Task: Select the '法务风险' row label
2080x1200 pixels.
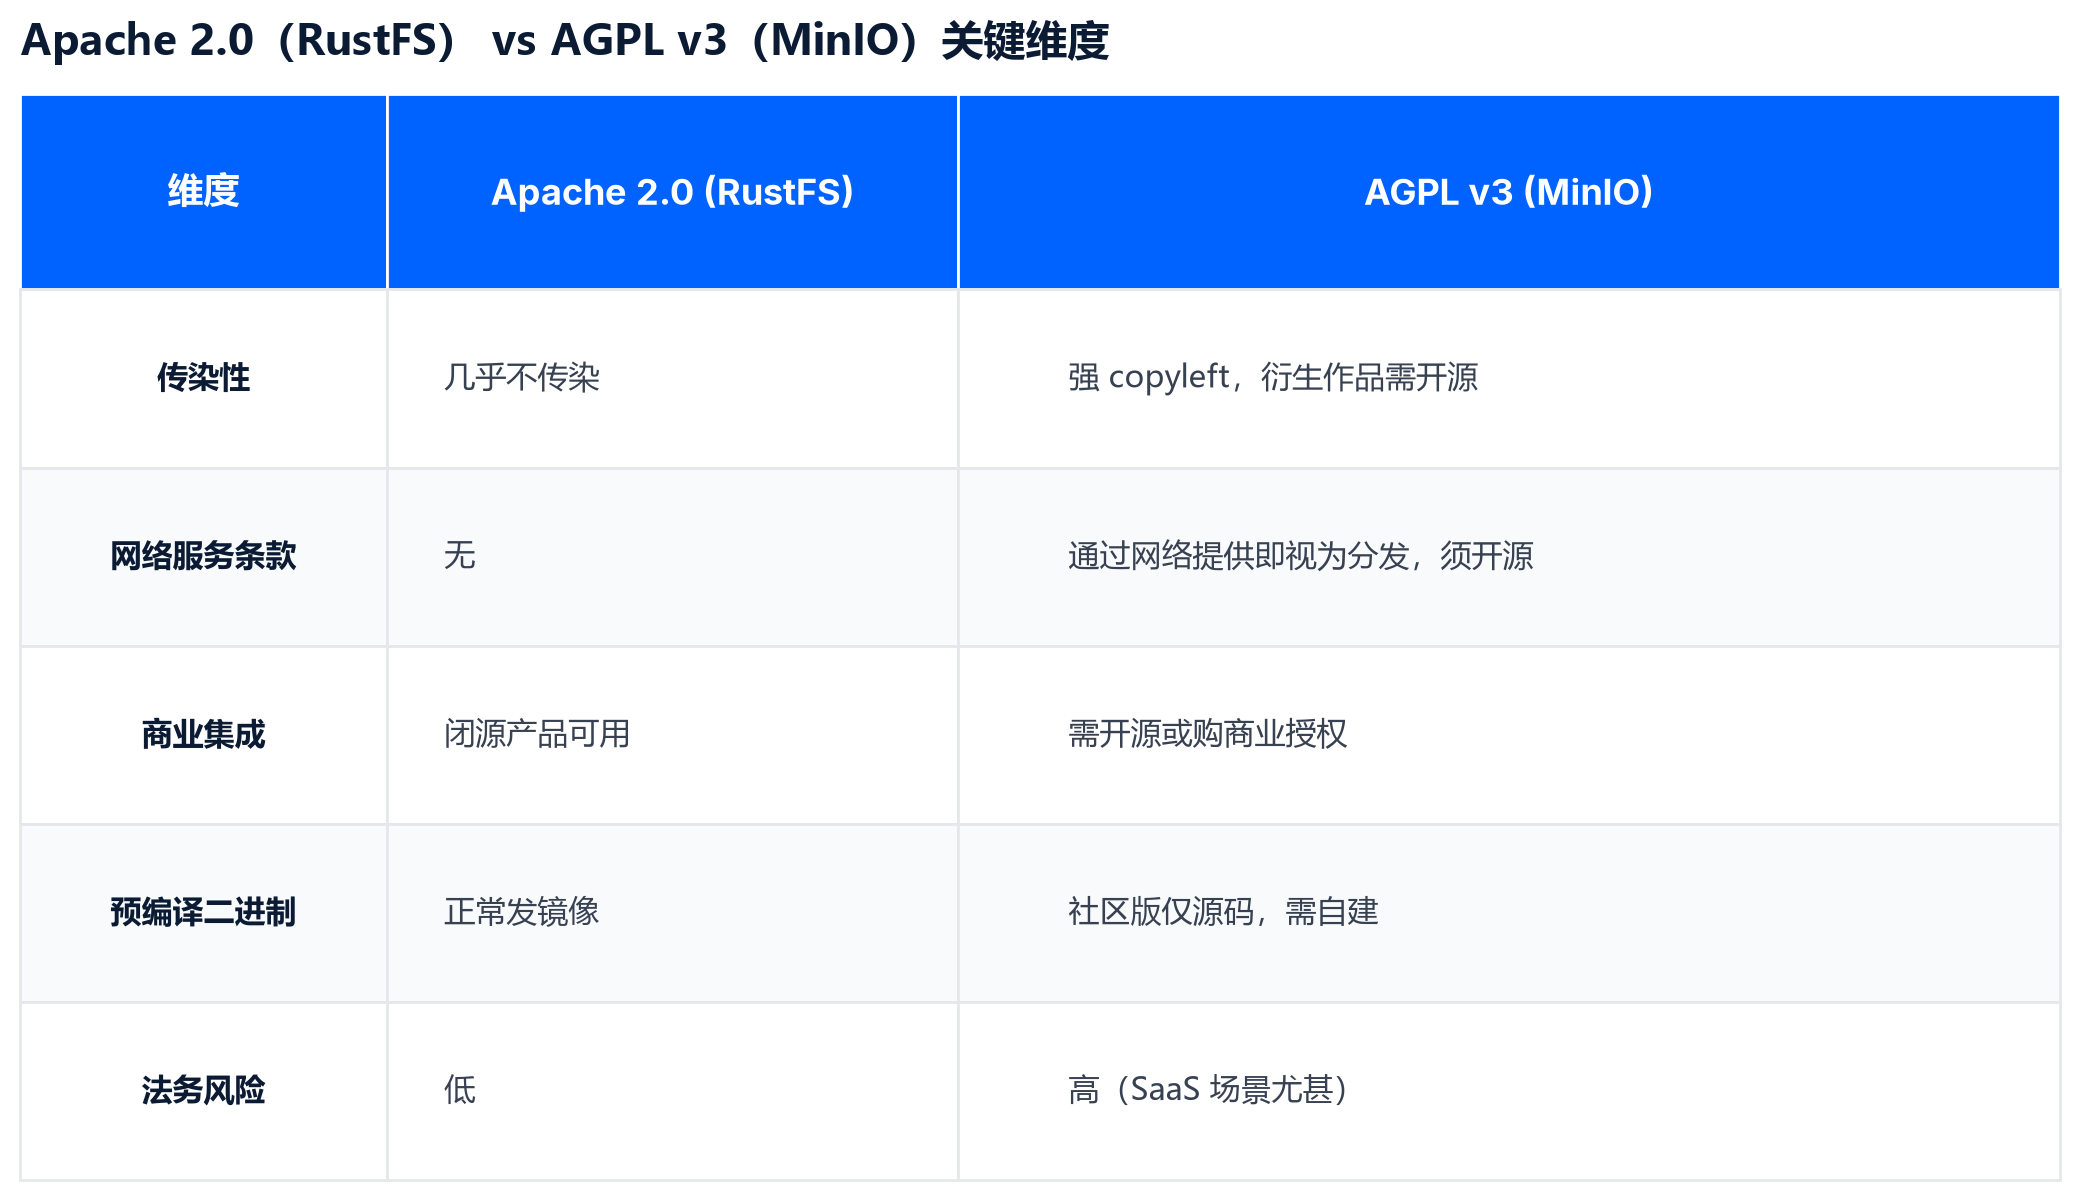Action: click(x=204, y=1091)
